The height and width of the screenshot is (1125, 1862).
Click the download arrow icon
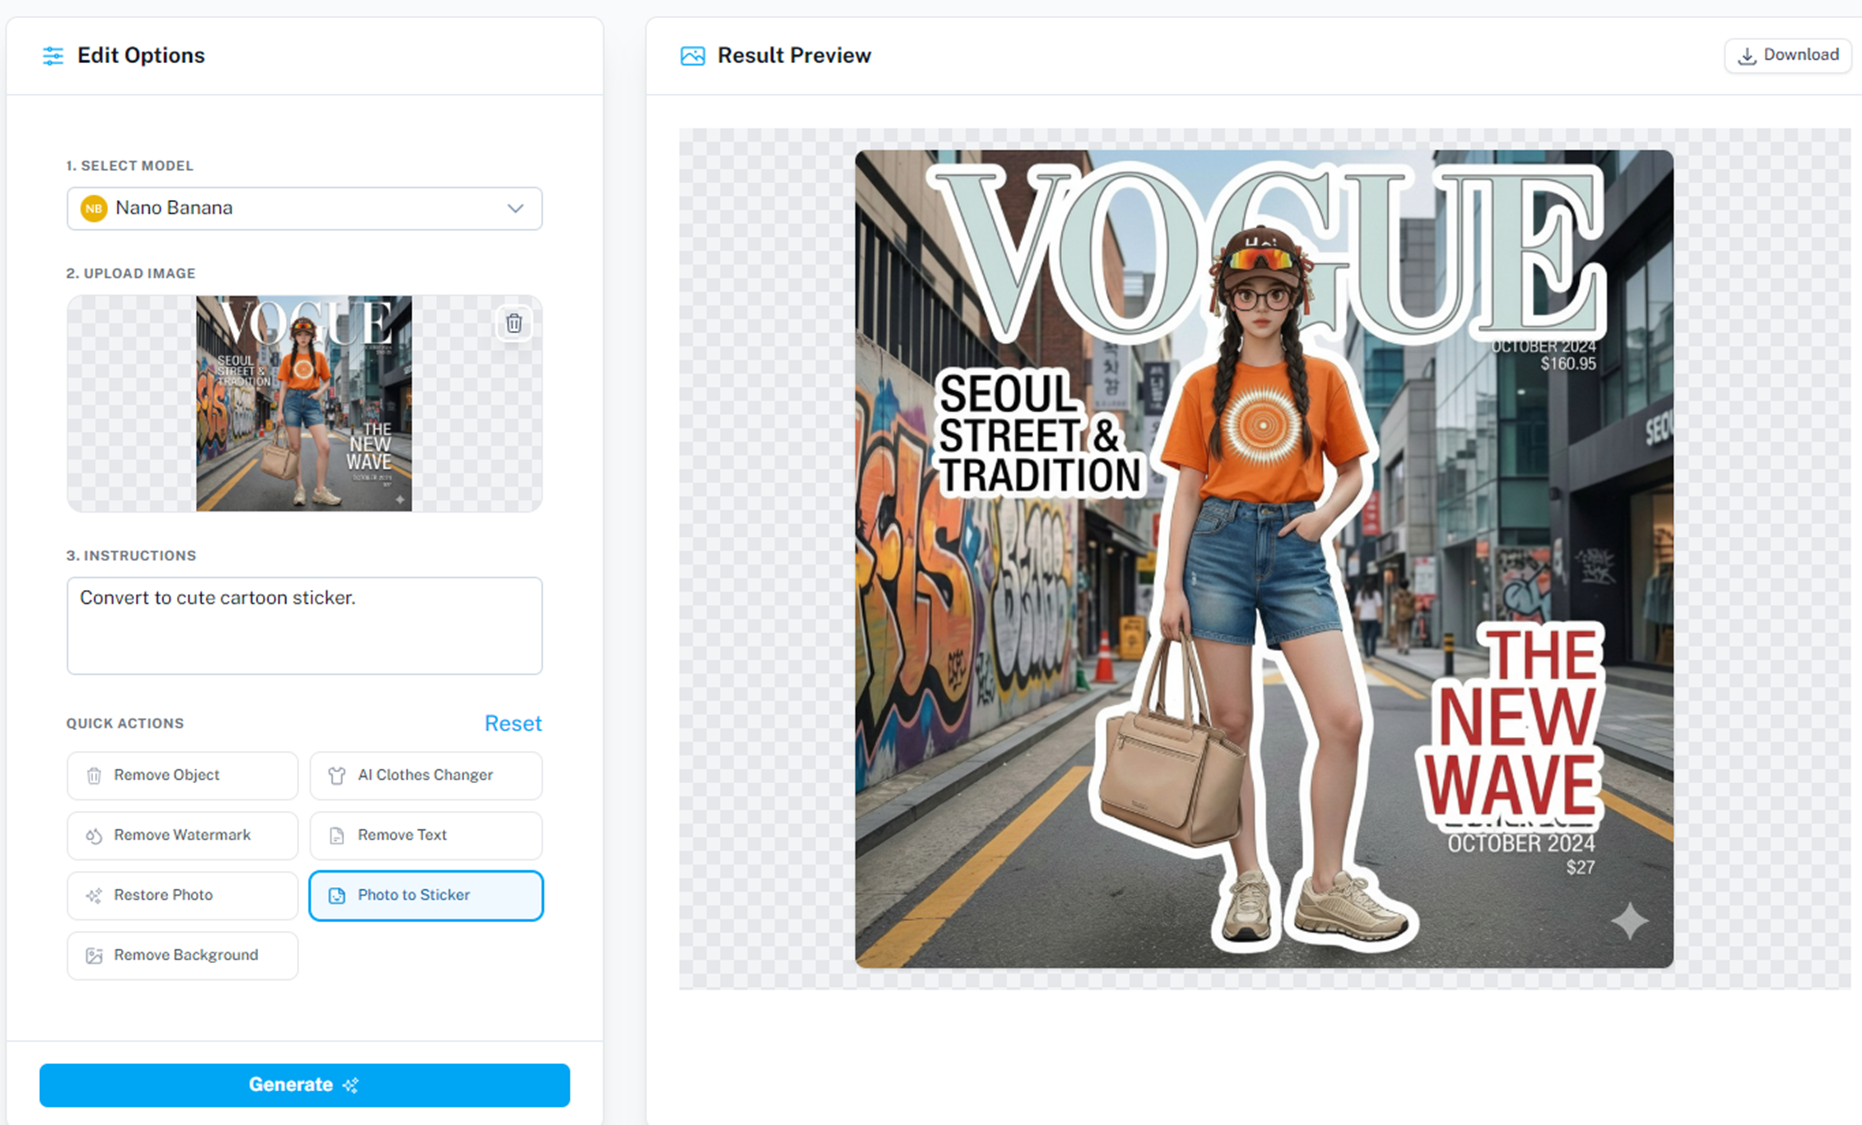tap(1747, 56)
